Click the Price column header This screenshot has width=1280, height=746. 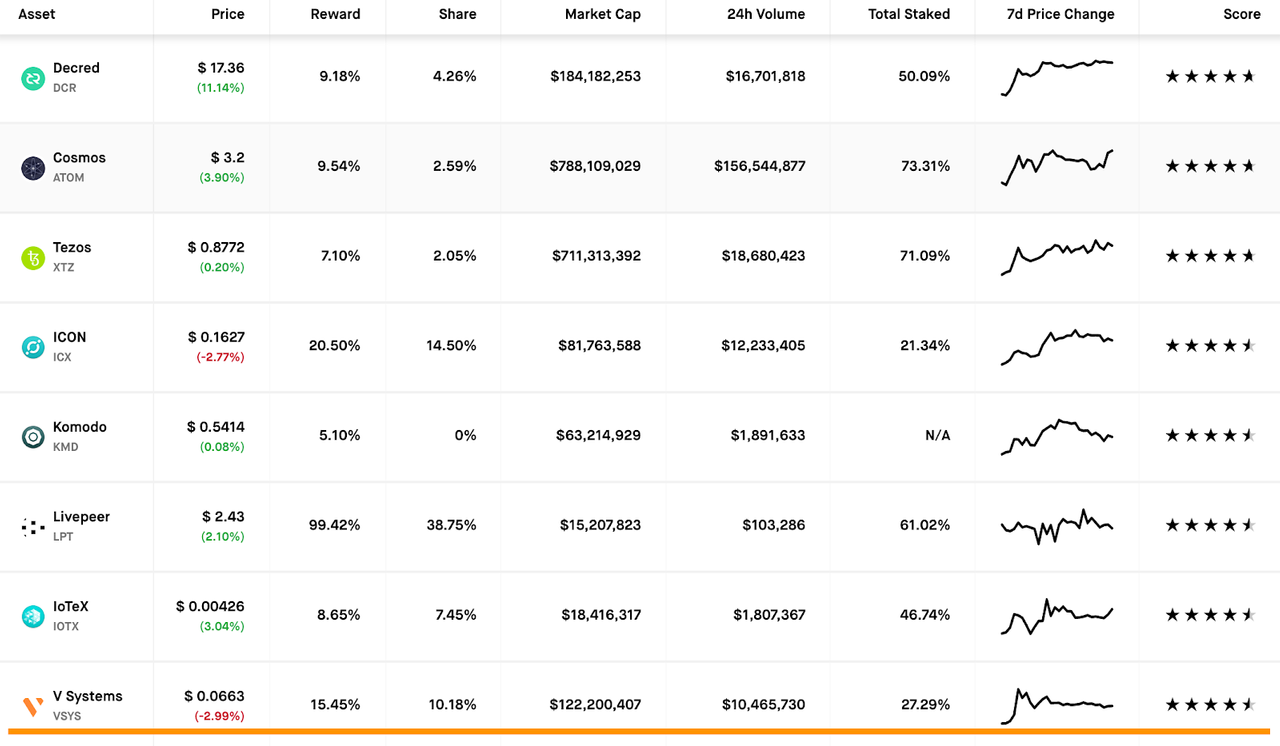pos(227,15)
